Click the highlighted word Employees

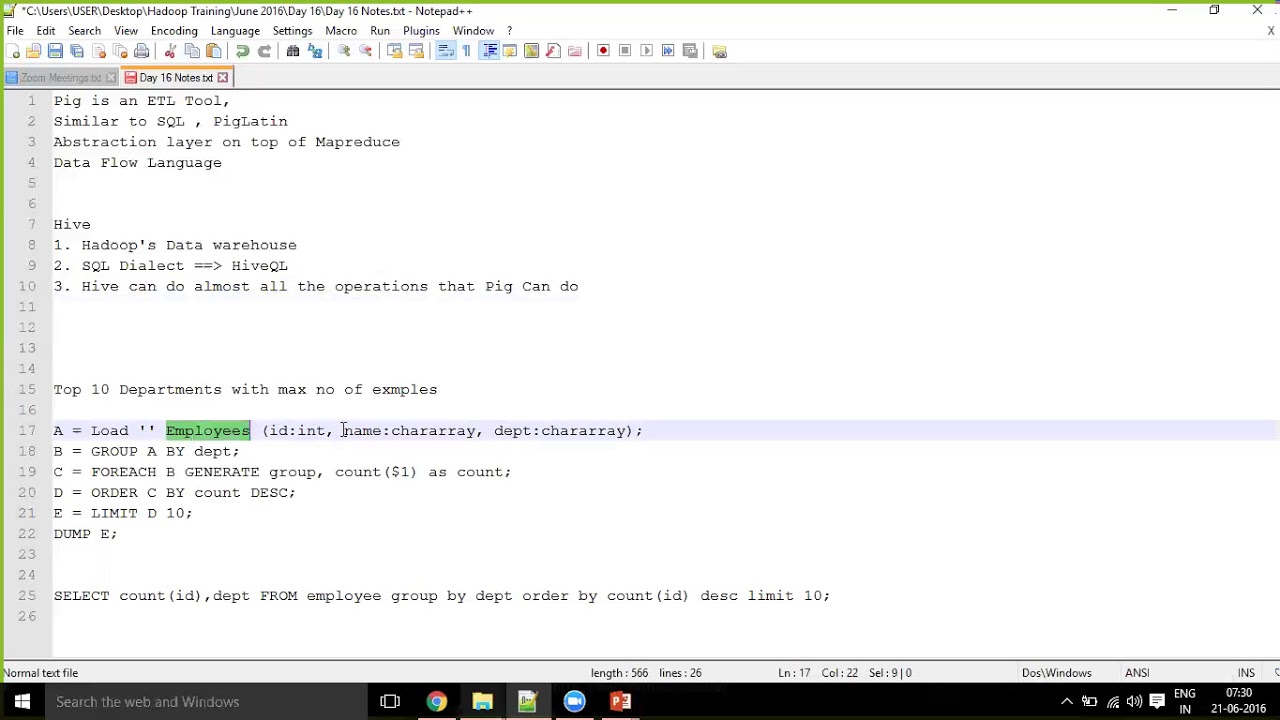pyautogui.click(x=208, y=431)
